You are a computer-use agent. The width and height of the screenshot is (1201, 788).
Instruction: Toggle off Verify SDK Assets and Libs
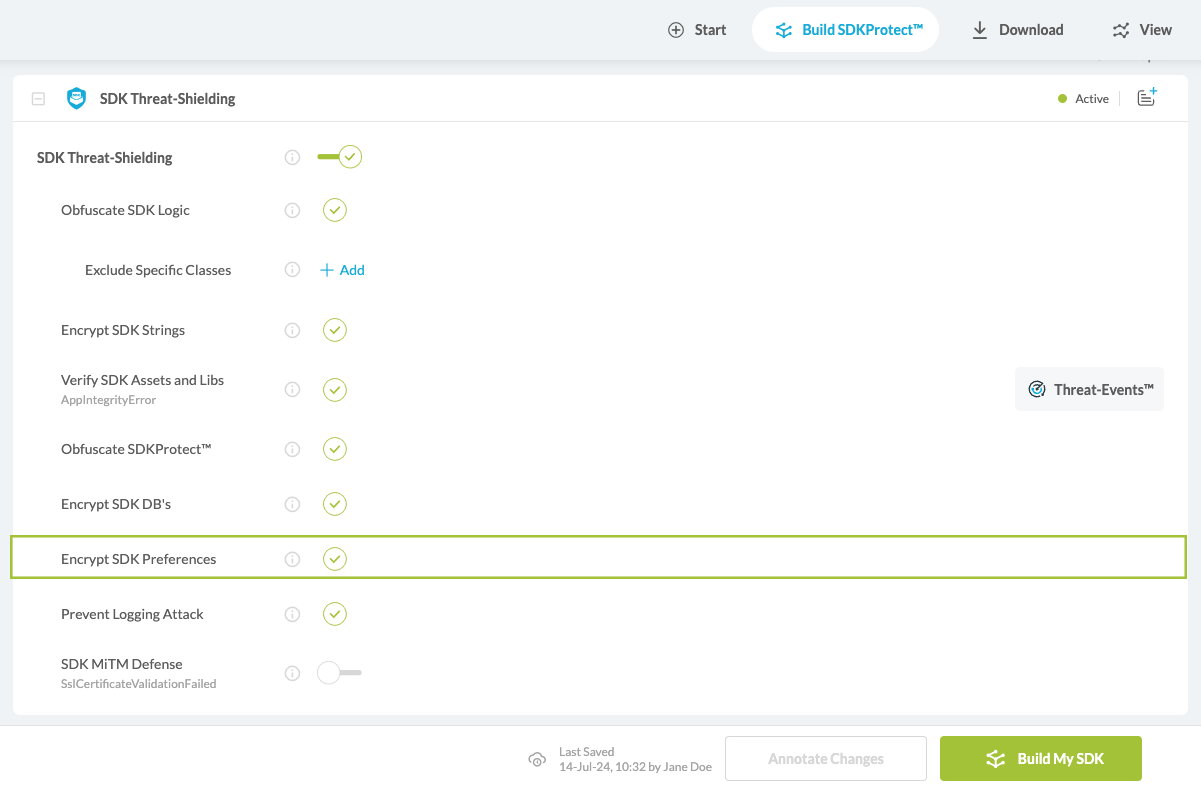[335, 389]
